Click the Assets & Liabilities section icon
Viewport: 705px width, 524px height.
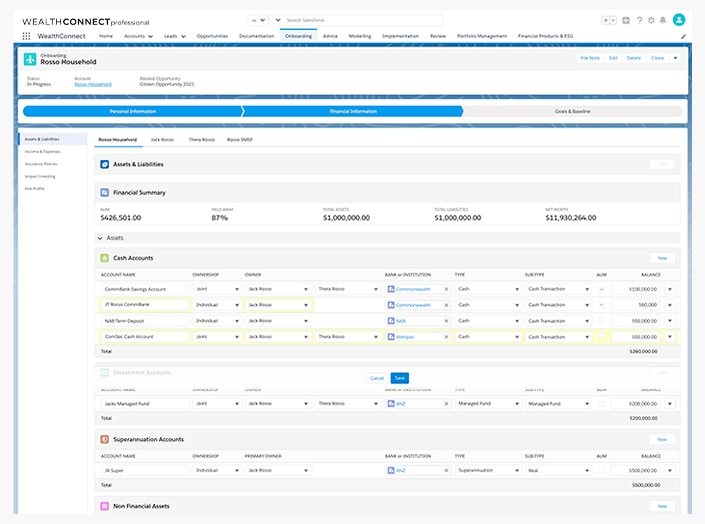104,165
